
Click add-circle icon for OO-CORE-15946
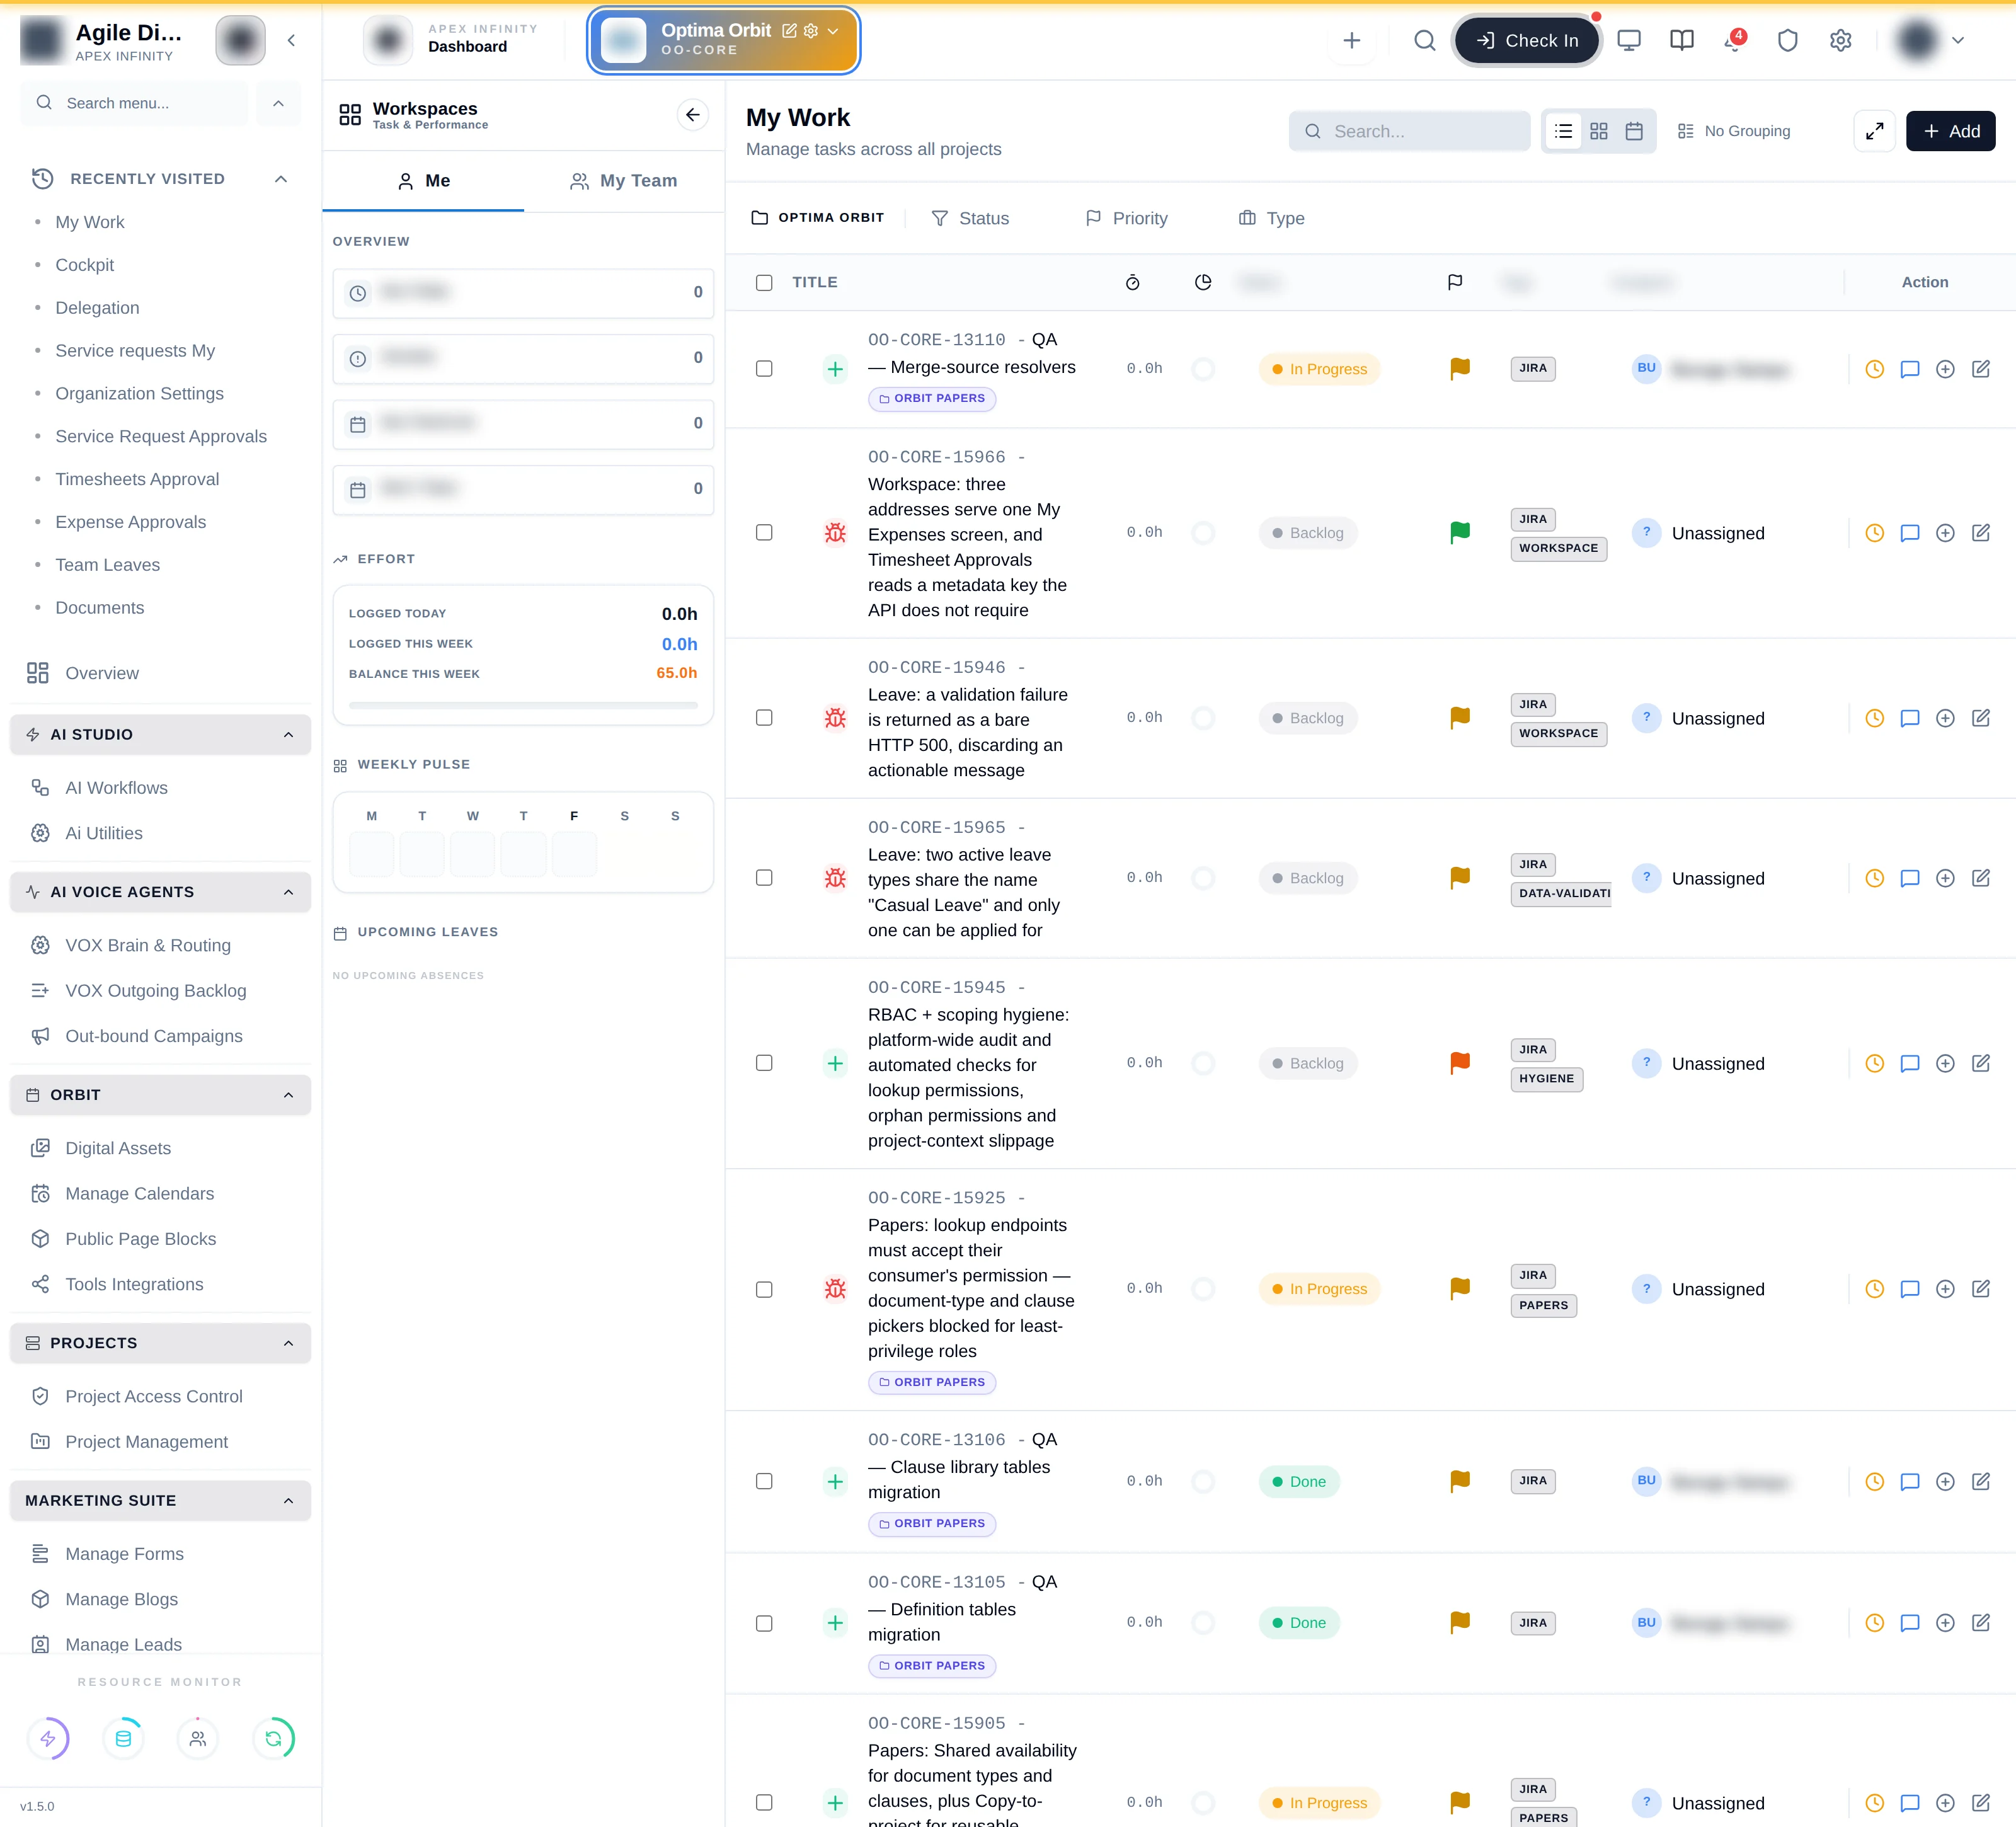tap(1945, 718)
